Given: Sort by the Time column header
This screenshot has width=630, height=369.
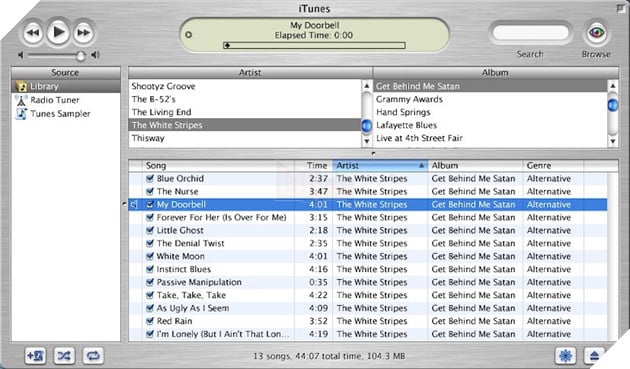Looking at the screenshot, I should [x=313, y=166].
